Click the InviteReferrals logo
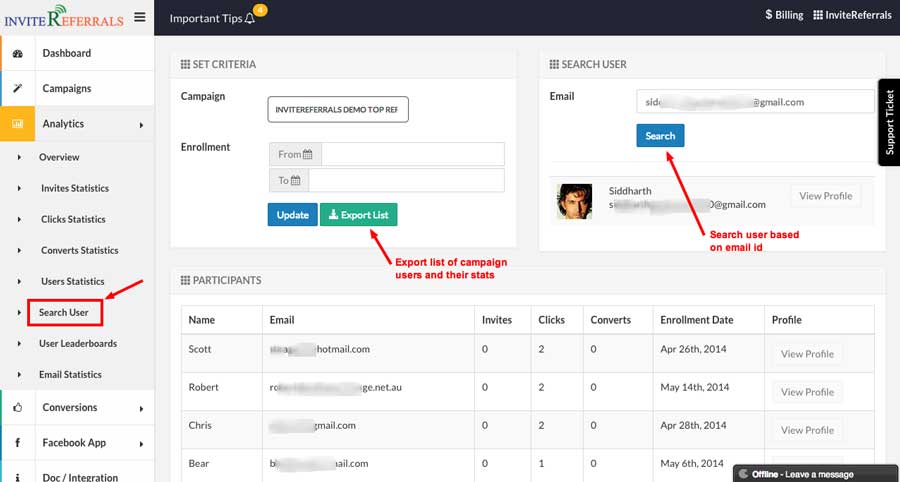The height and width of the screenshot is (482, 900). click(x=64, y=17)
